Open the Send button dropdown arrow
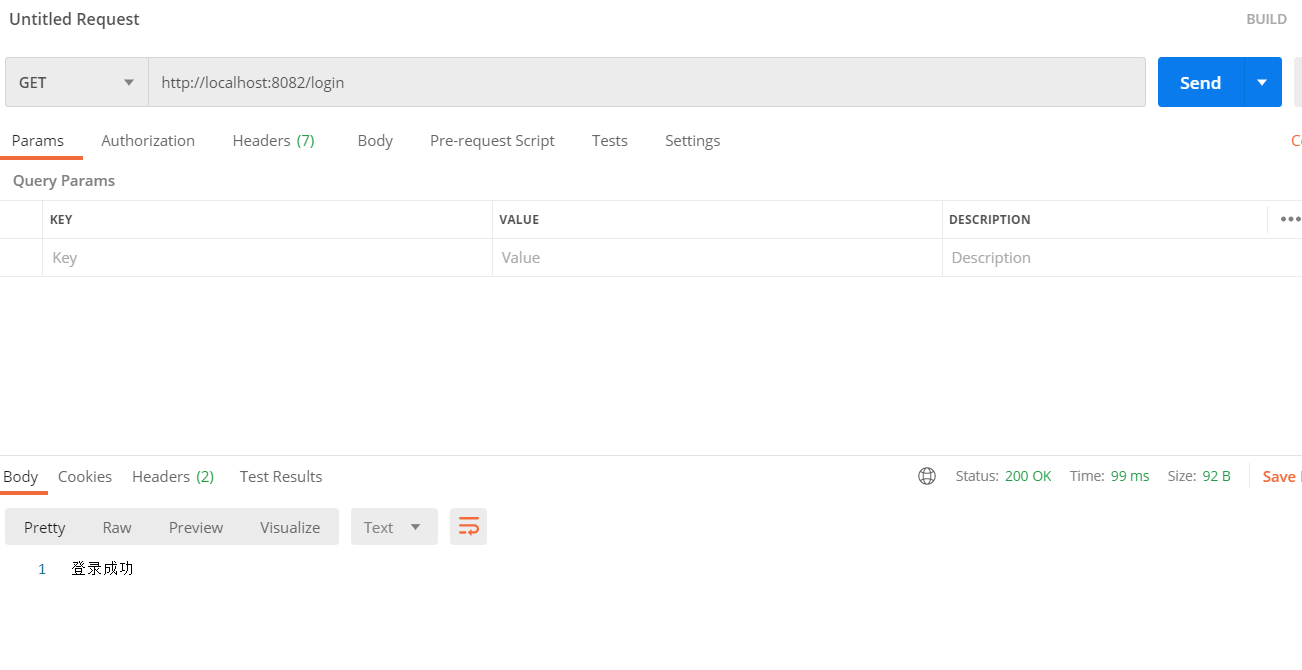This screenshot has height=670, width=1302. pos(1262,82)
